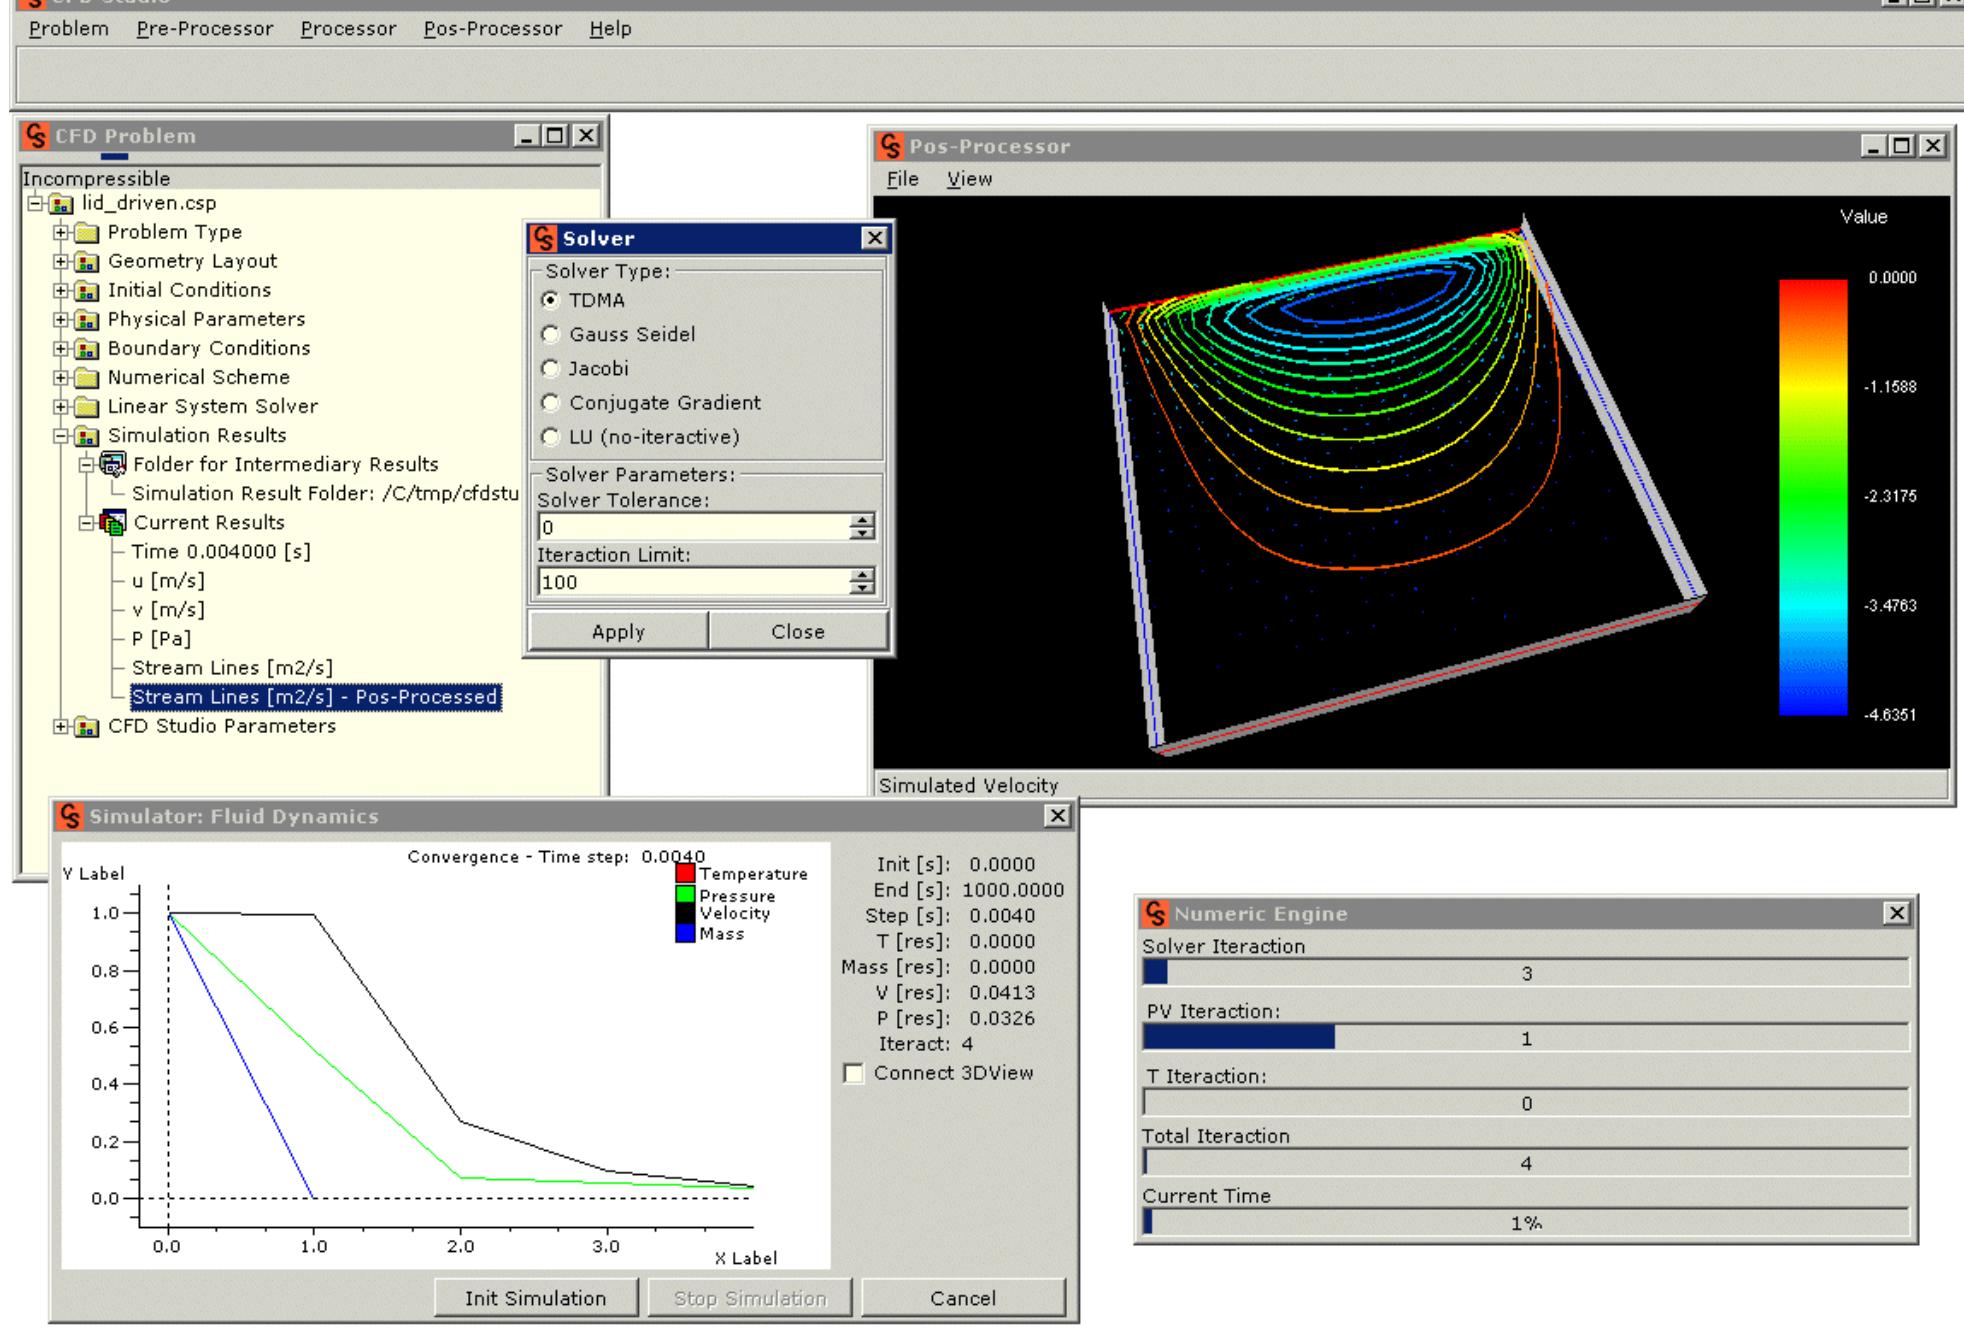
Task: Click the CFD Studio Parameters folder icon
Action: coord(88,727)
